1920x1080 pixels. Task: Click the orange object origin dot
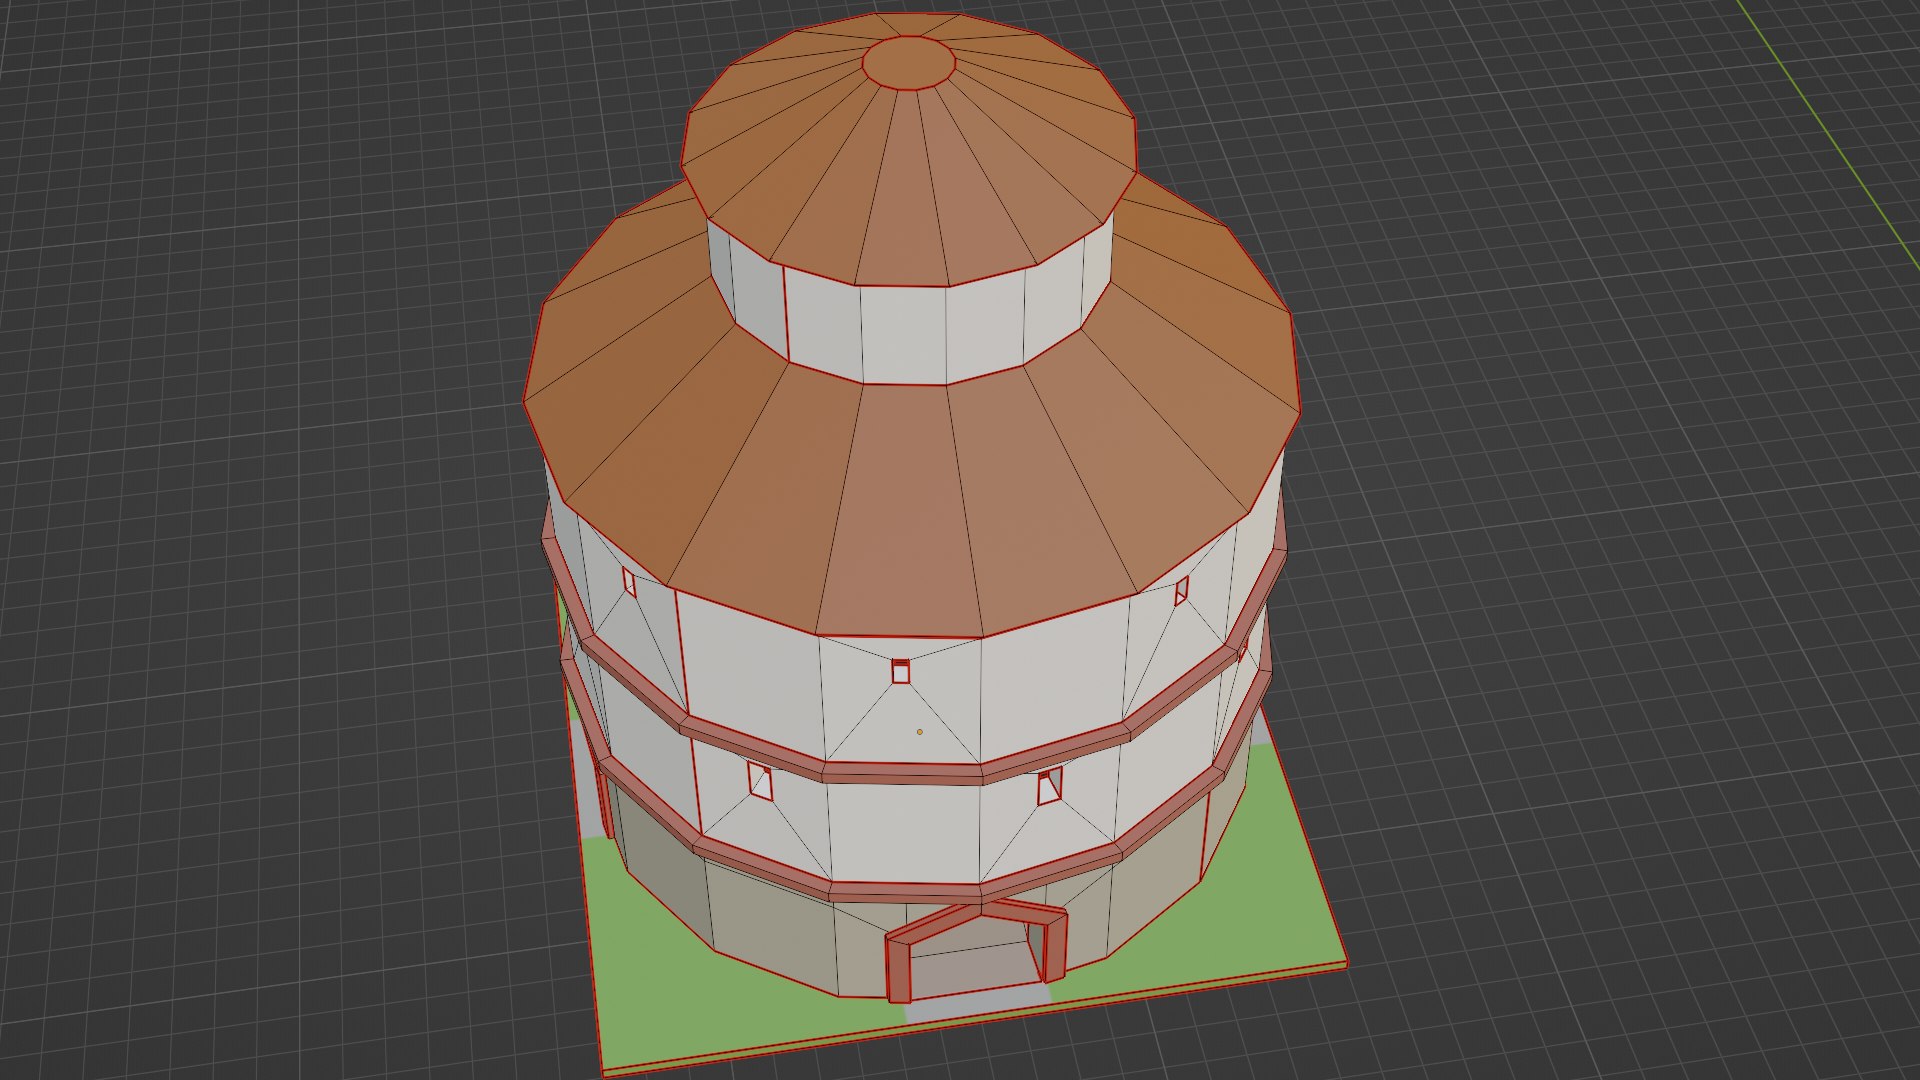[x=920, y=732]
